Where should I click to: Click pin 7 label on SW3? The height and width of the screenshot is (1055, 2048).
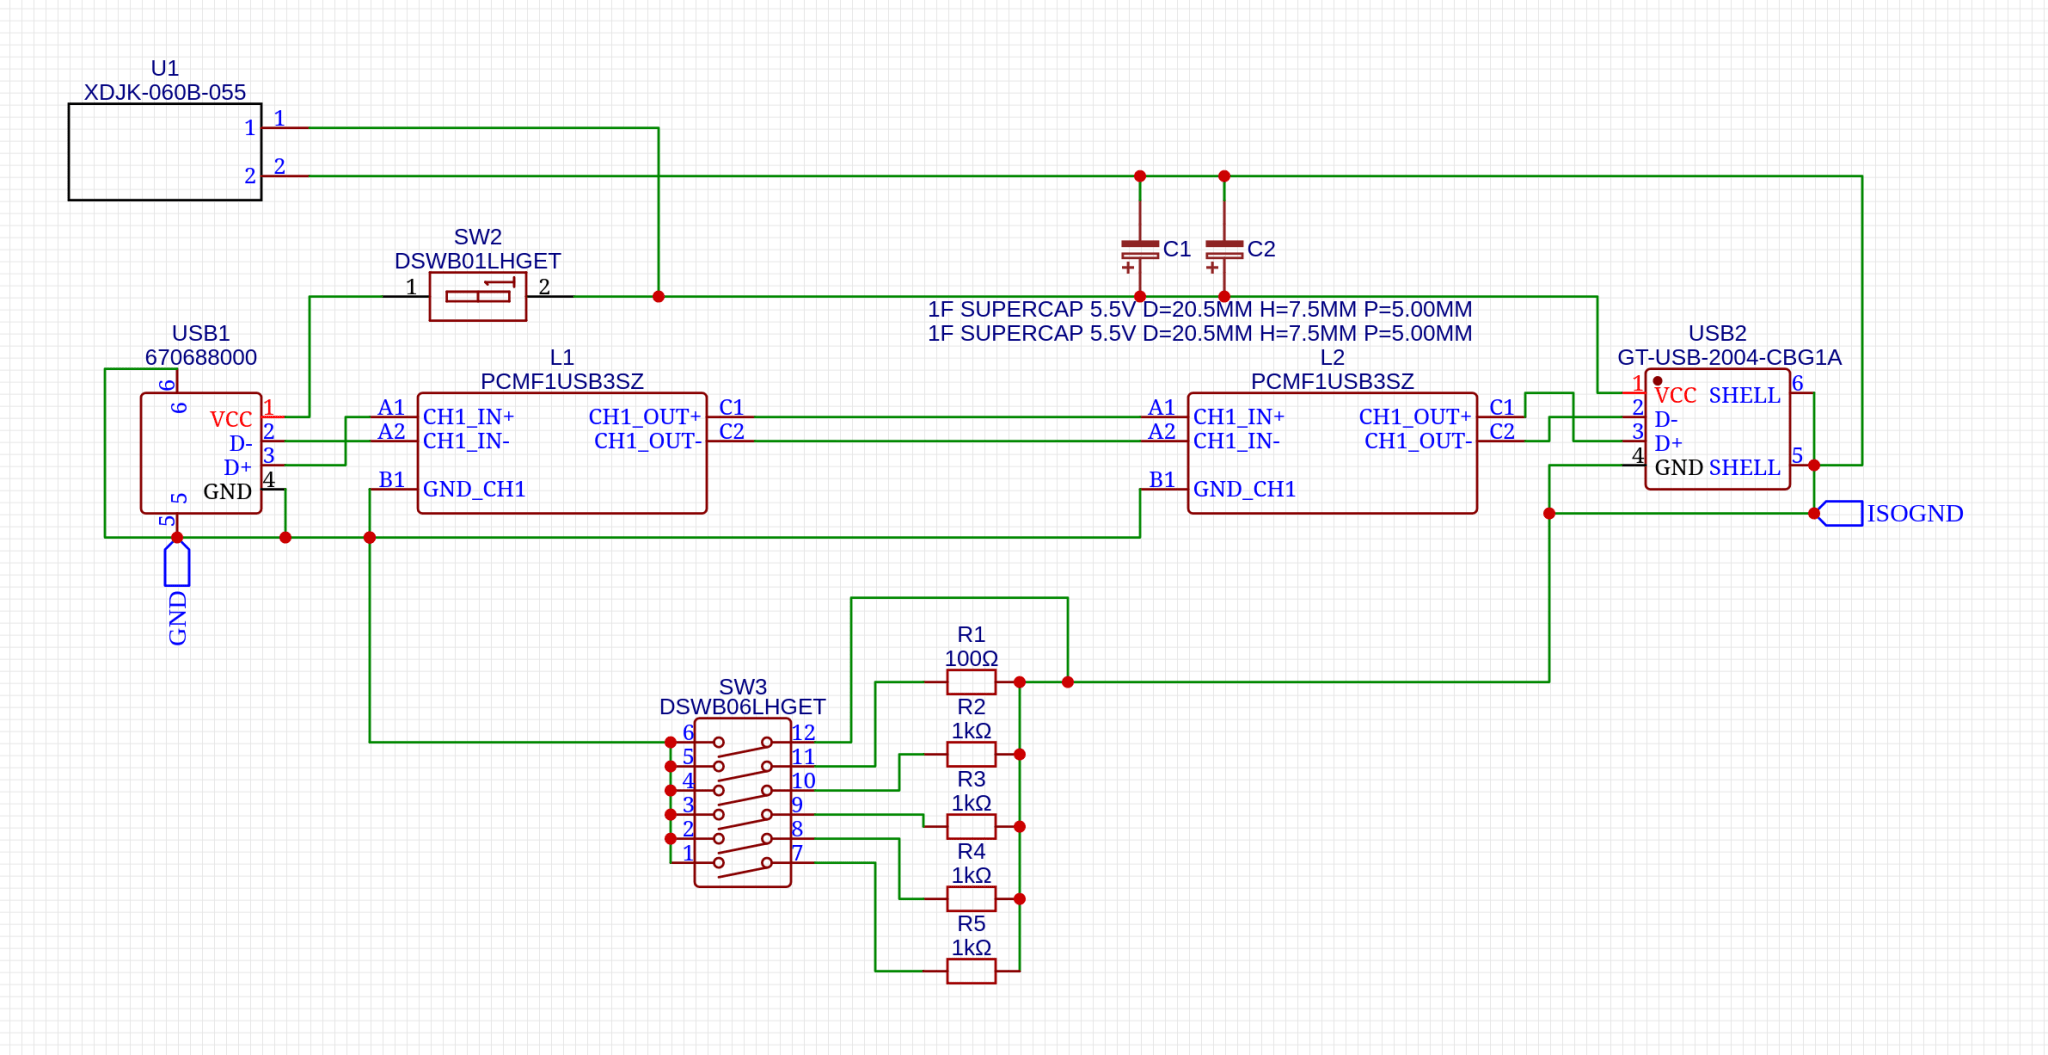797,853
